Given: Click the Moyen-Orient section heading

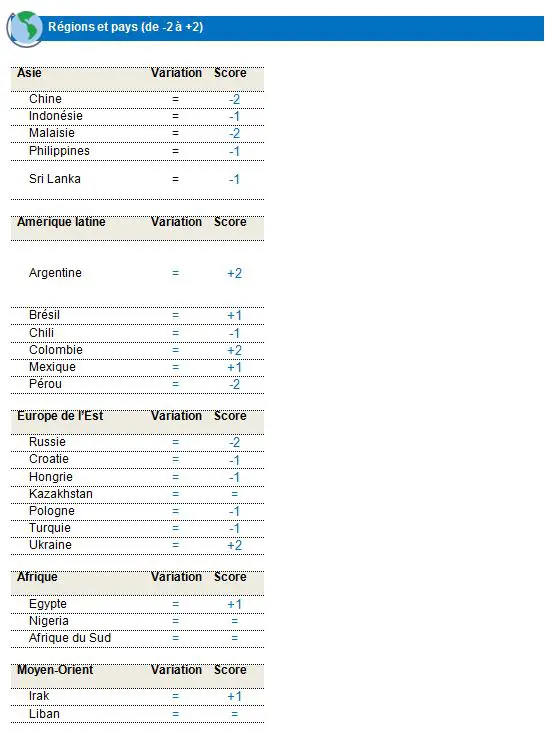Looking at the screenshot, I should tap(55, 670).
